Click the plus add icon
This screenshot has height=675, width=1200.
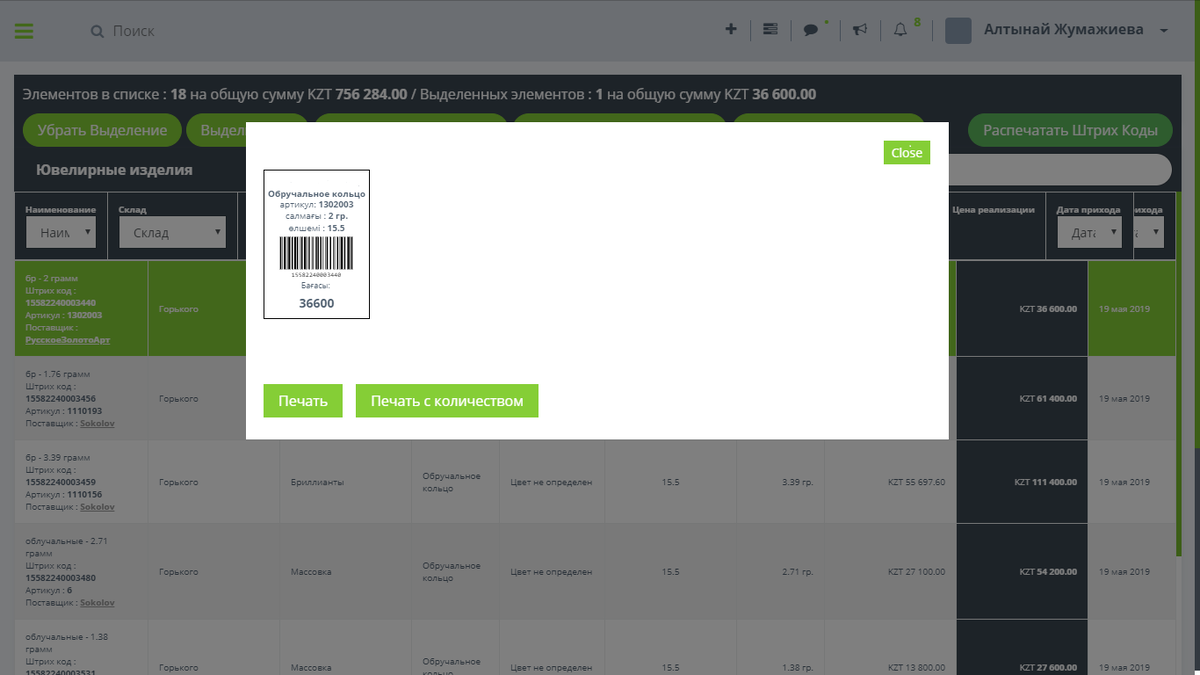(731, 30)
